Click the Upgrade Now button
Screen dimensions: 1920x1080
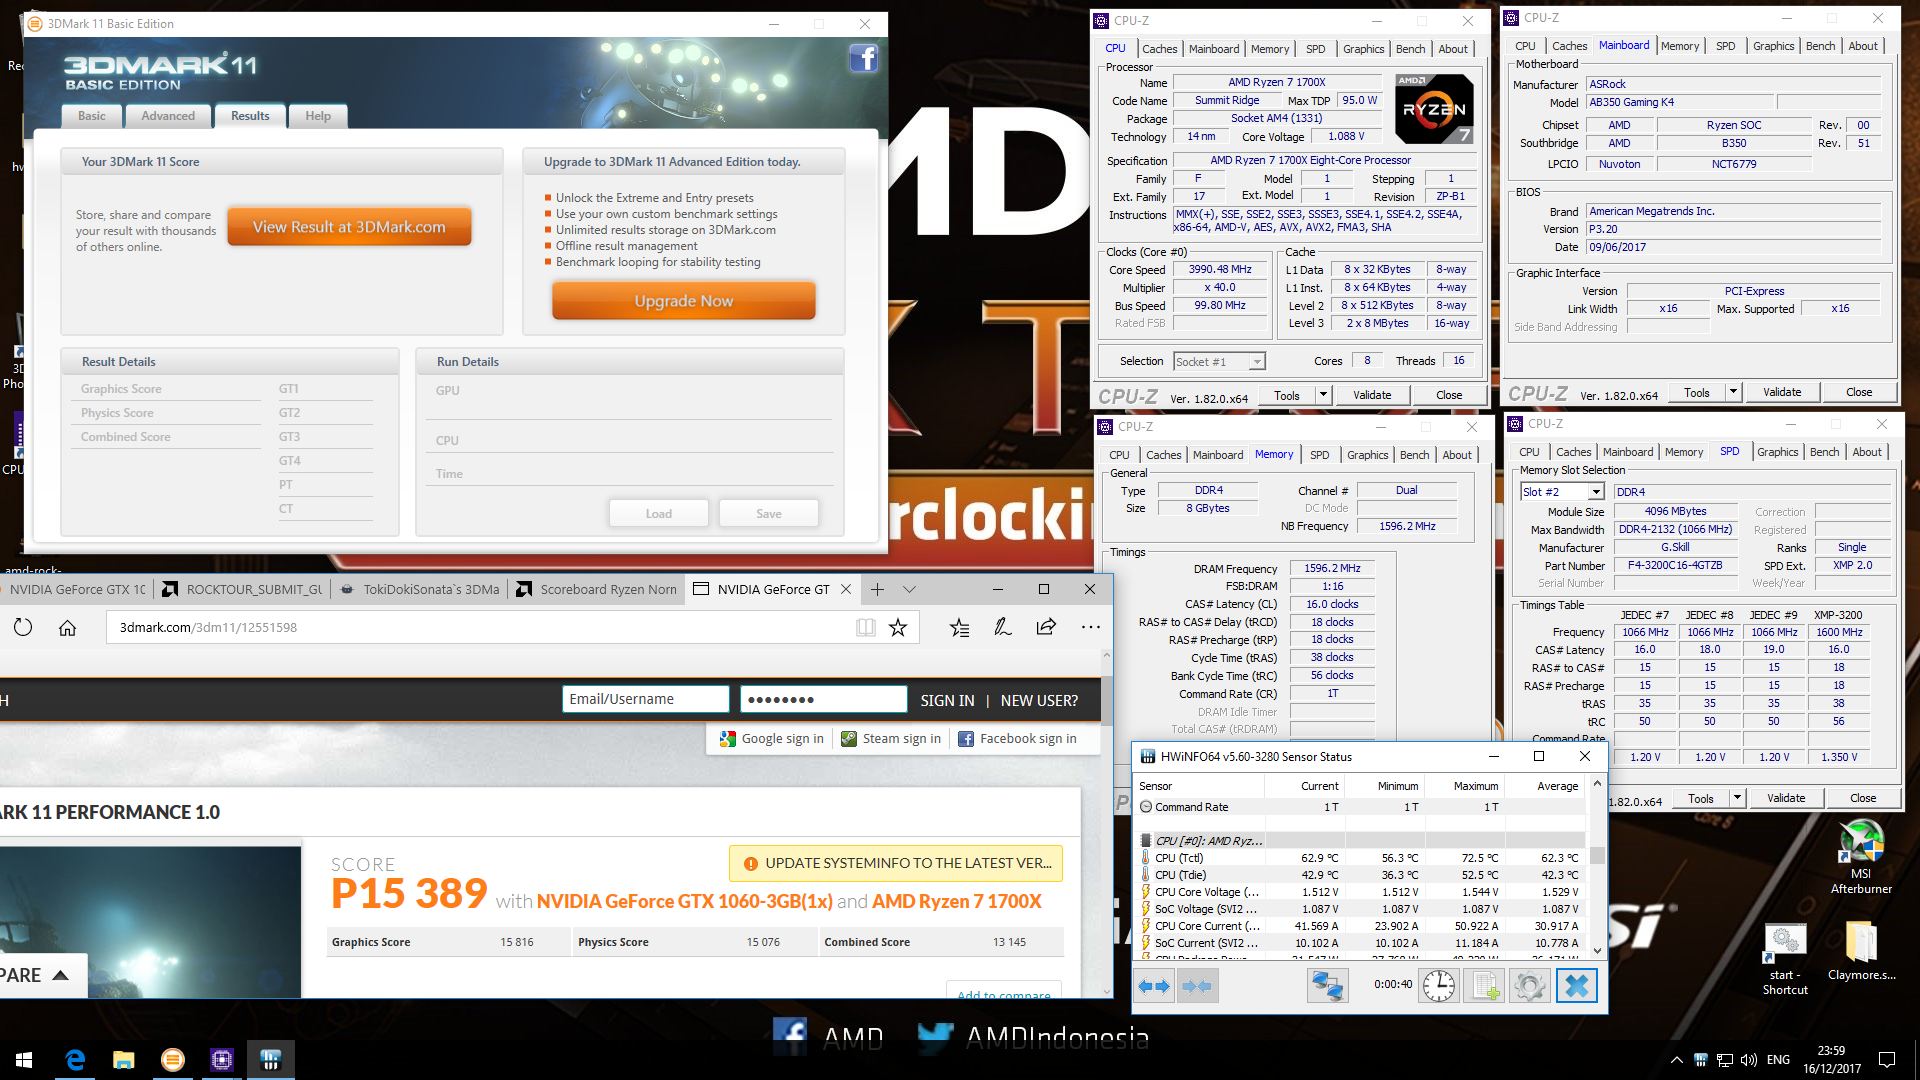coord(684,301)
